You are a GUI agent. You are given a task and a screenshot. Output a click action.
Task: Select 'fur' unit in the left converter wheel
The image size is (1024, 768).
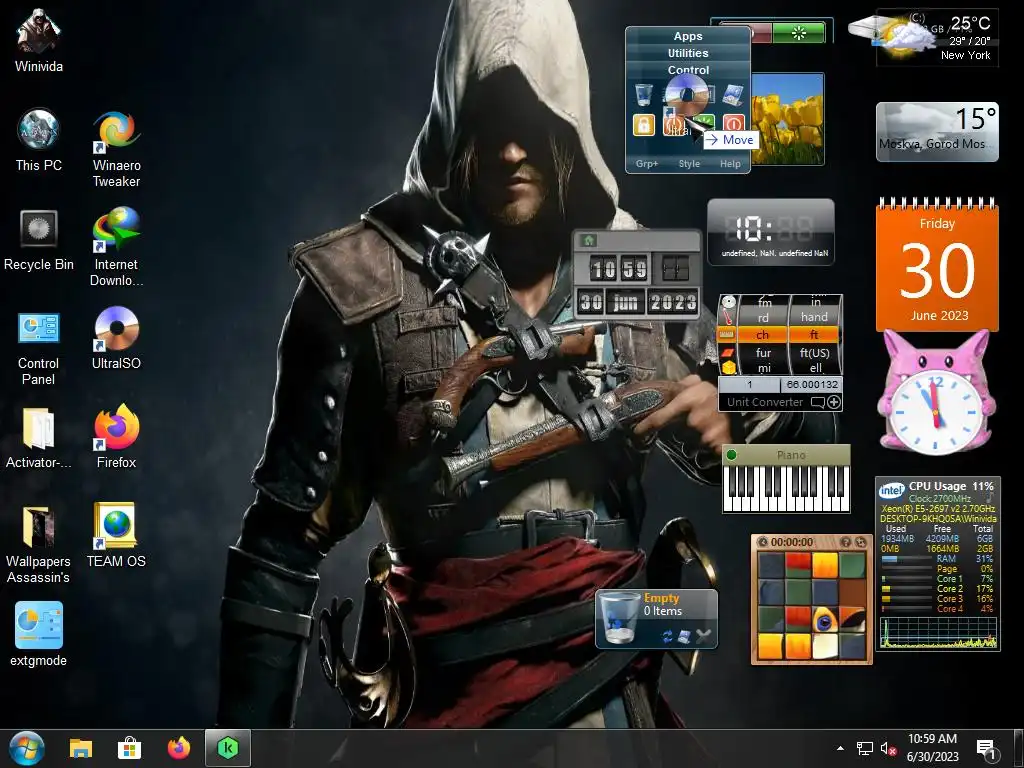763,353
